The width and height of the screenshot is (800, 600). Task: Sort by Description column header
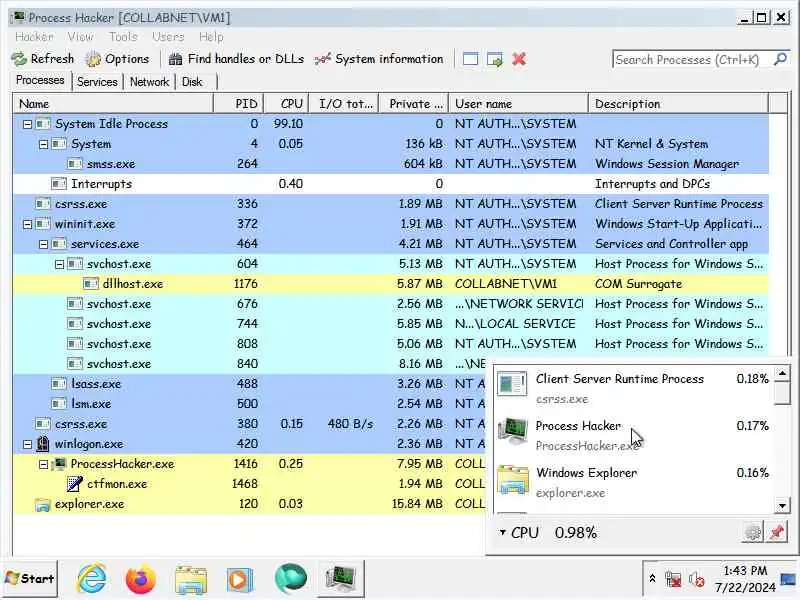pos(679,104)
